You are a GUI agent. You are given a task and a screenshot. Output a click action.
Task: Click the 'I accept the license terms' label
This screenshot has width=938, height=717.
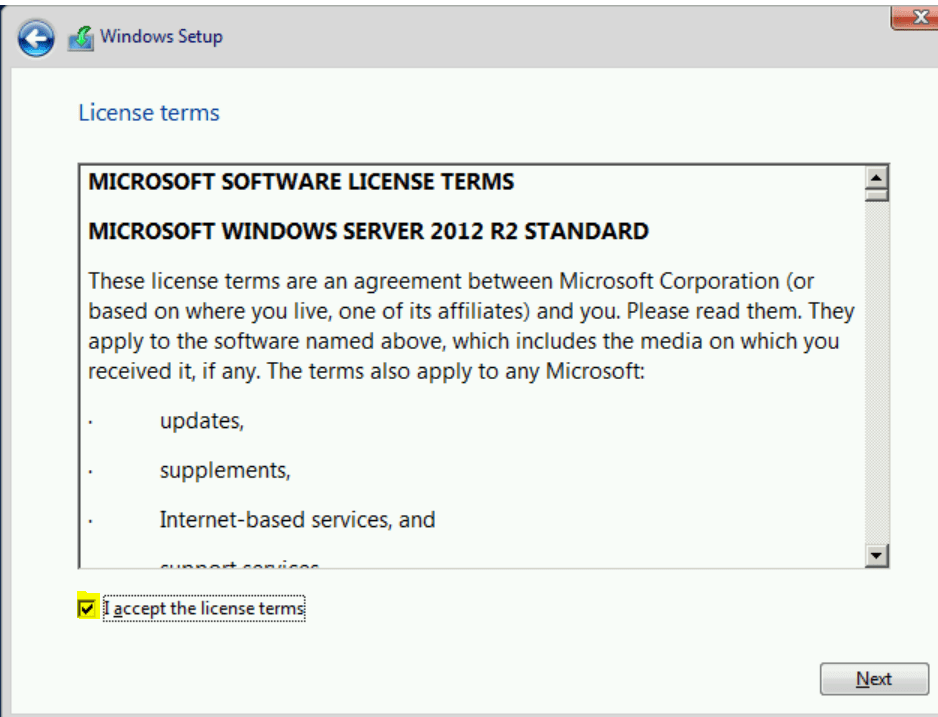coord(204,609)
